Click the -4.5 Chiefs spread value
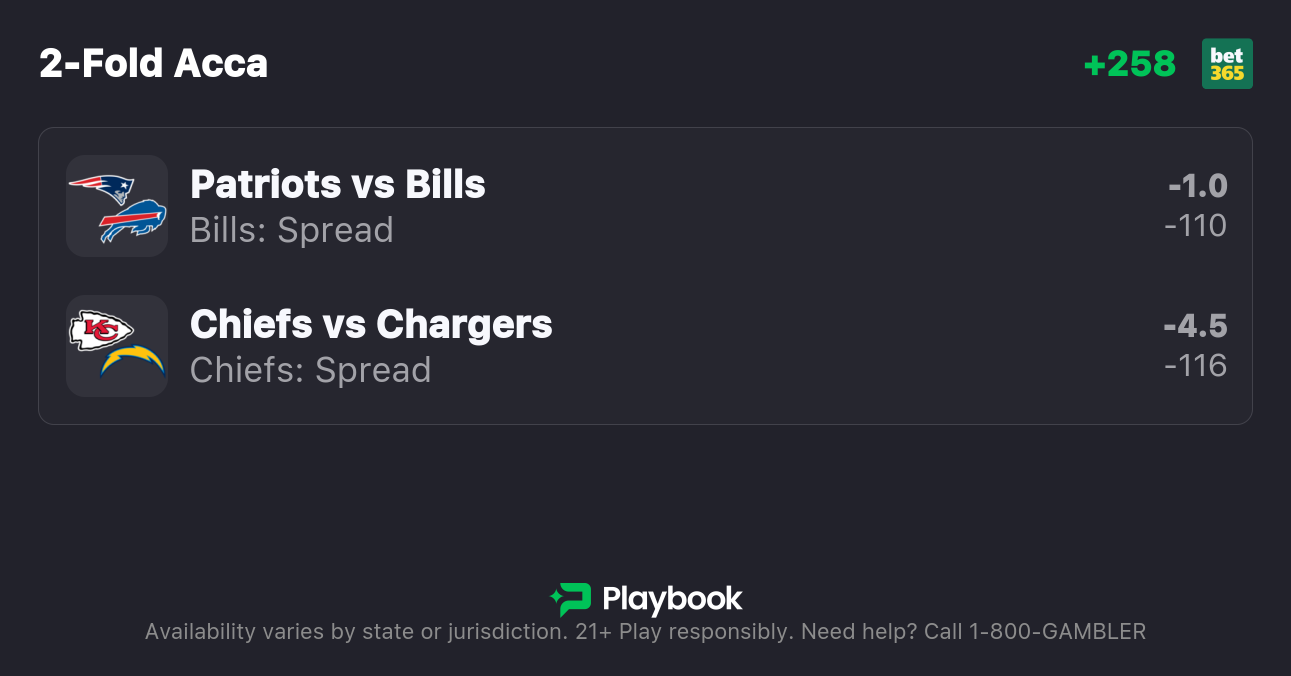The height and width of the screenshot is (676, 1291). click(x=1195, y=326)
